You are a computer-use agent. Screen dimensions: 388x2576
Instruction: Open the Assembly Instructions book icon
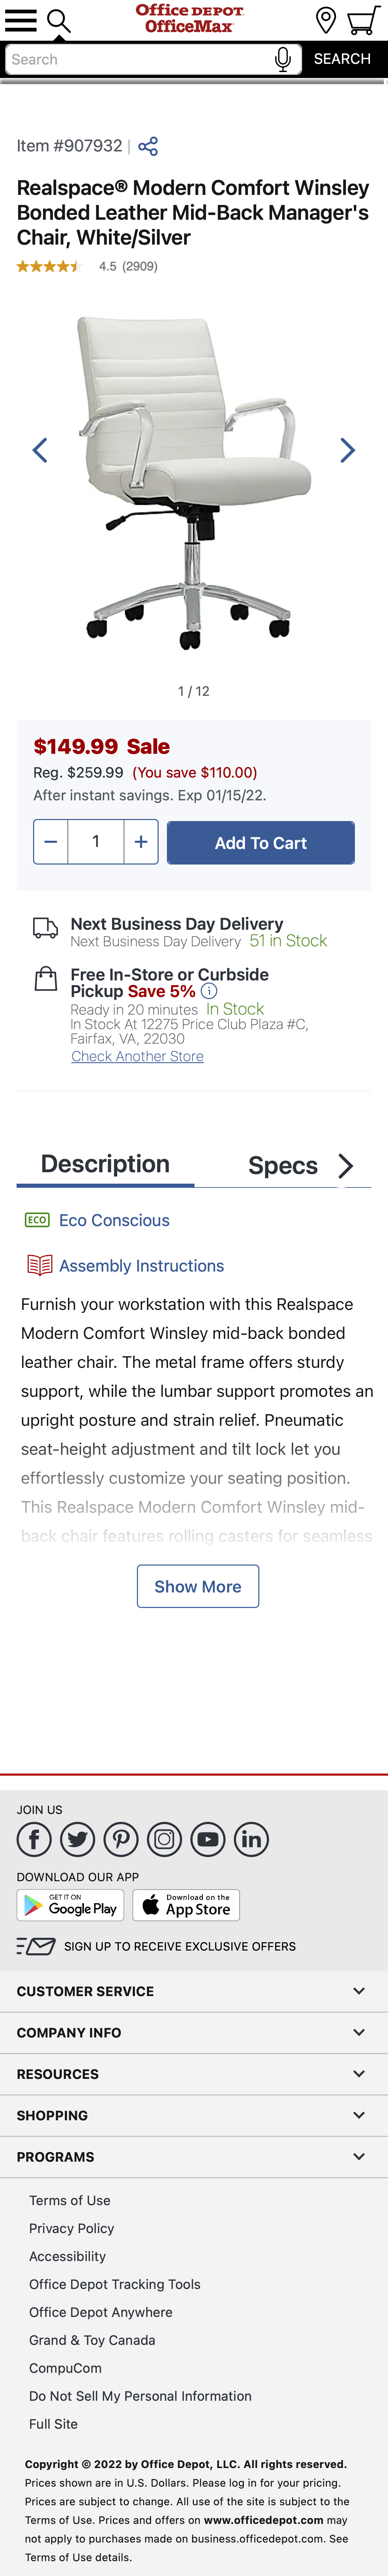[35, 1265]
